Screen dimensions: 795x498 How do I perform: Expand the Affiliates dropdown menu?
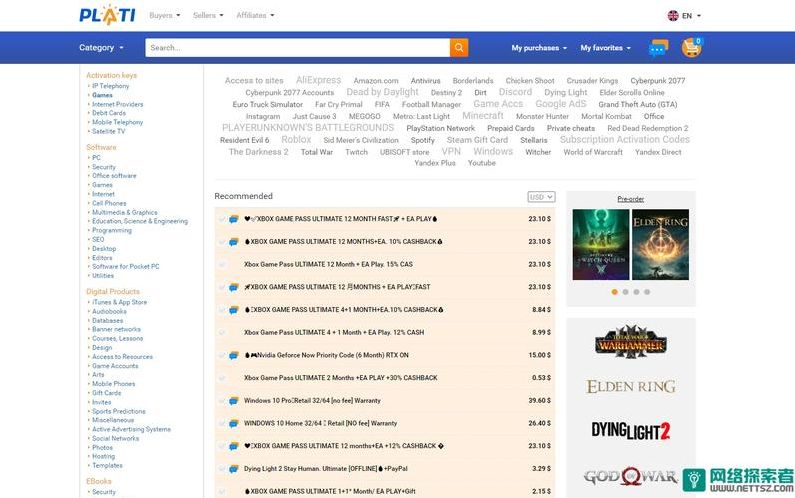(255, 16)
